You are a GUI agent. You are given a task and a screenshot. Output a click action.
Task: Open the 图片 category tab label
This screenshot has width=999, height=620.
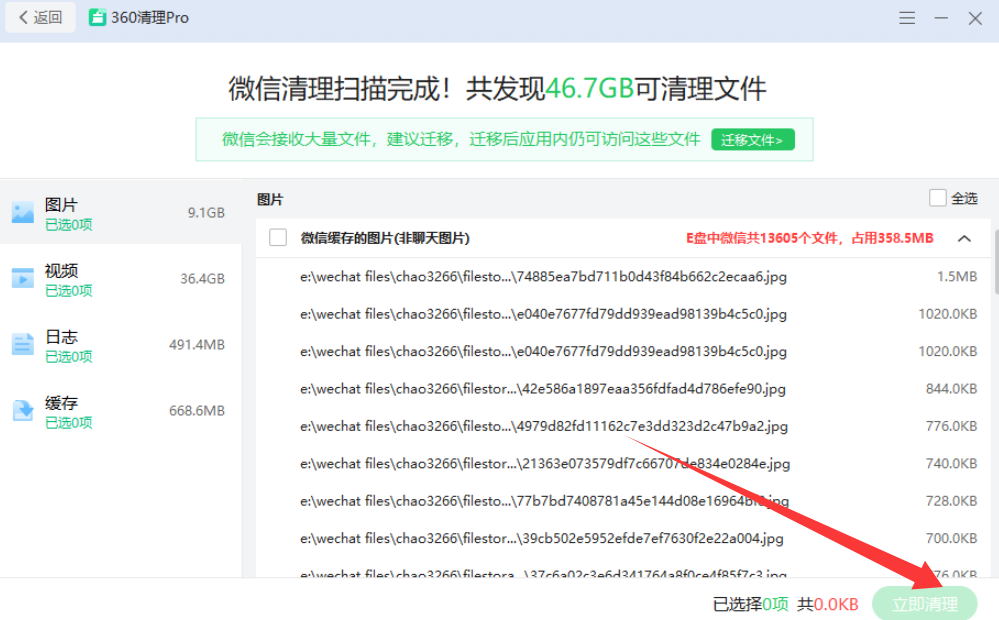tap(61, 205)
